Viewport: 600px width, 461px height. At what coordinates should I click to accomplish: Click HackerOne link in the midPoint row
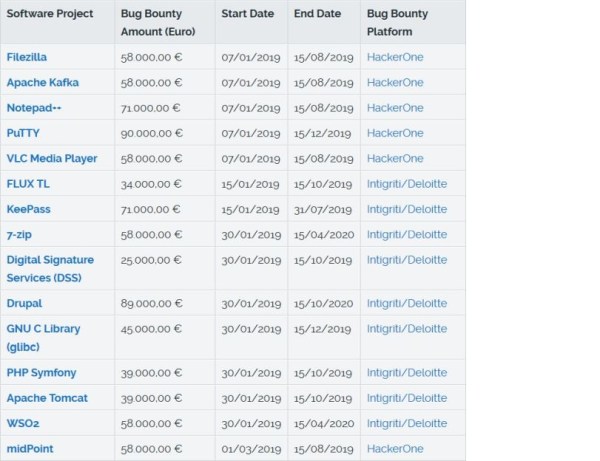[394, 449]
